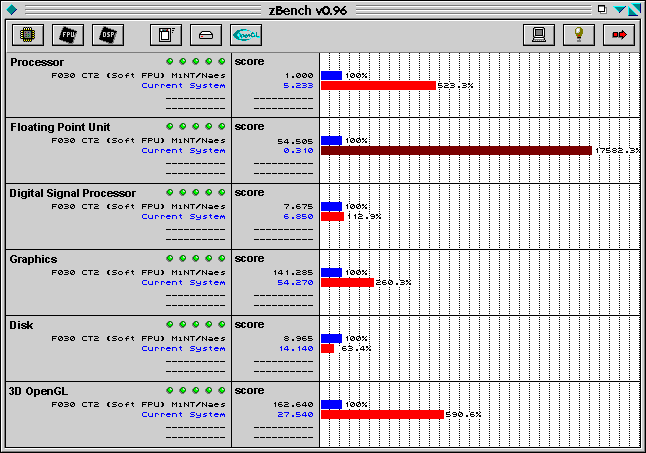
Task: Click first green dot in Processor row
Action: [x=170, y=62]
